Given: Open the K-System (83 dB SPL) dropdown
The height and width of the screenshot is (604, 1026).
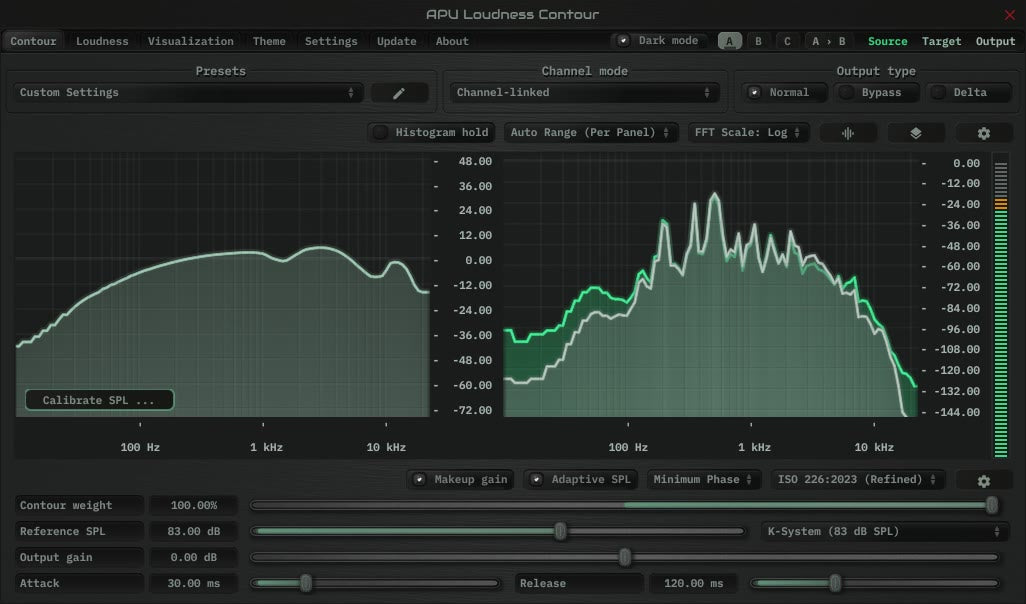Looking at the screenshot, I should point(885,531).
